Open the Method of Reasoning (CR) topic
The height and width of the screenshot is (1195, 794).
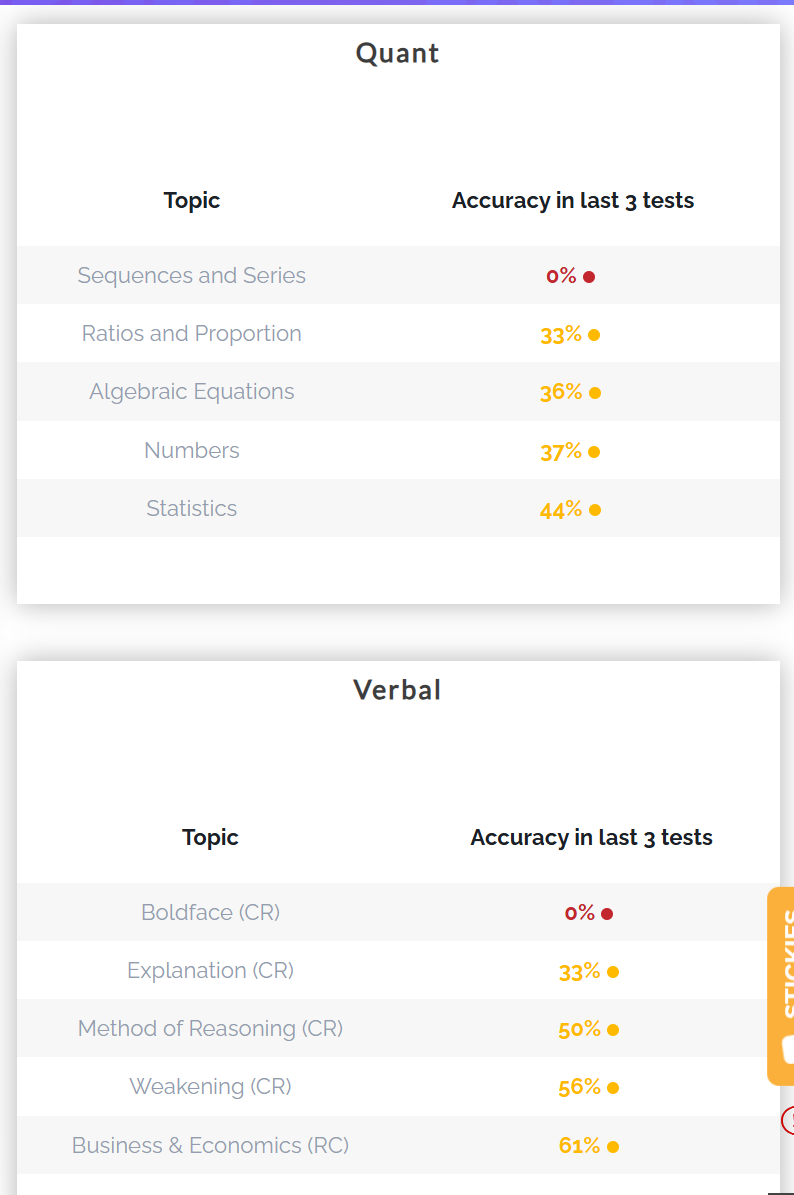pyautogui.click(x=210, y=1028)
